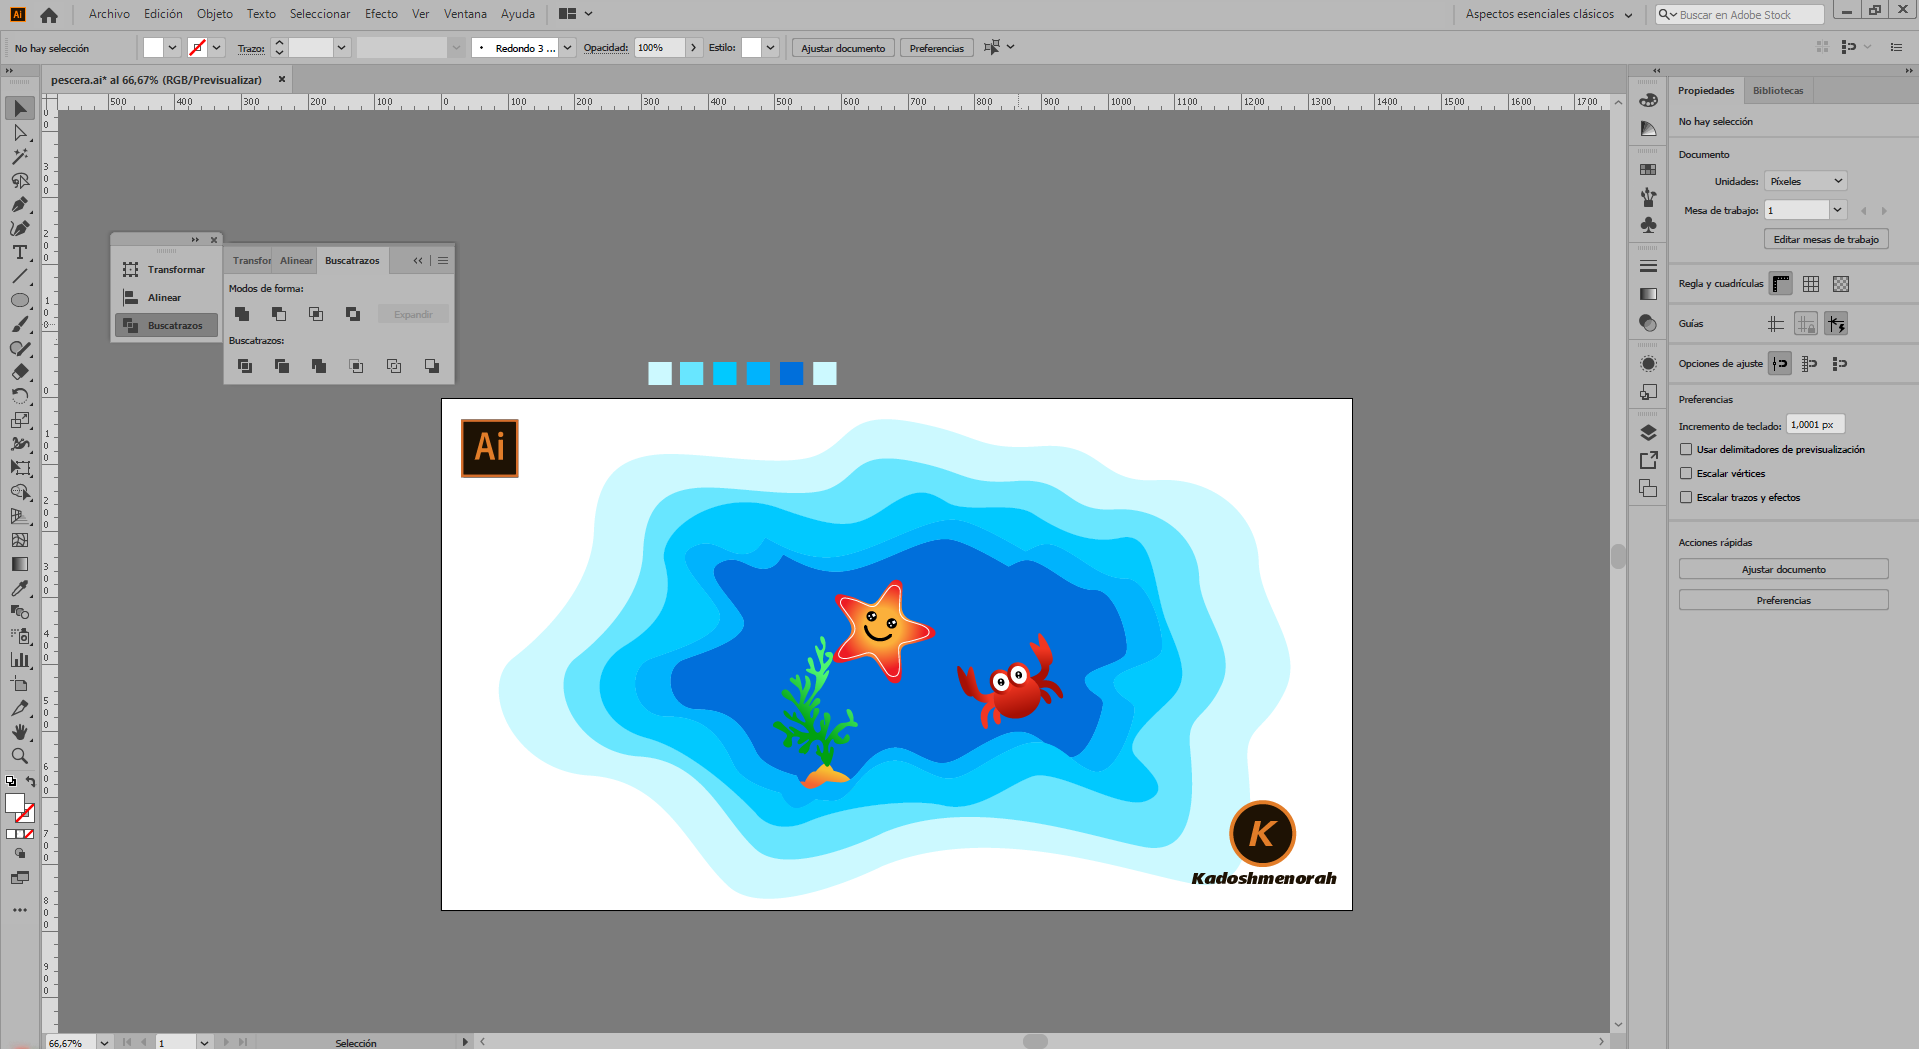Toggle show guides icon
This screenshot has width=1919, height=1049.
tap(1776, 324)
